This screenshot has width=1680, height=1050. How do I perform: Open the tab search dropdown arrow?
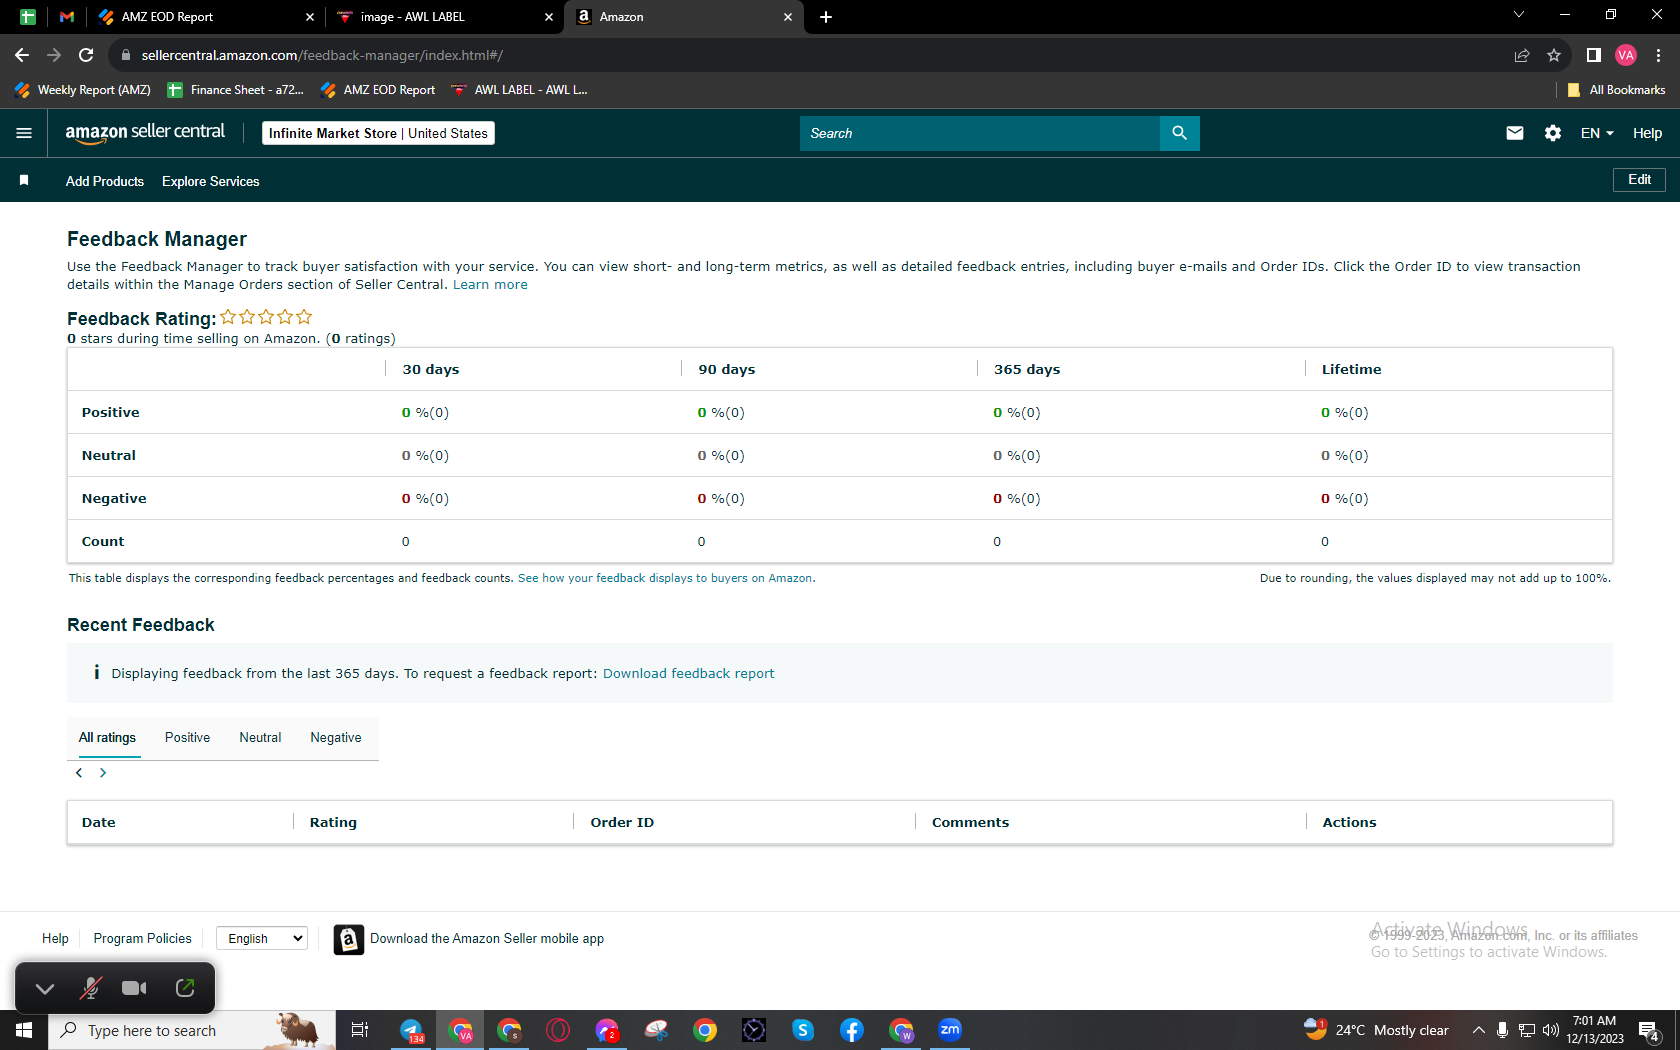(x=1519, y=15)
